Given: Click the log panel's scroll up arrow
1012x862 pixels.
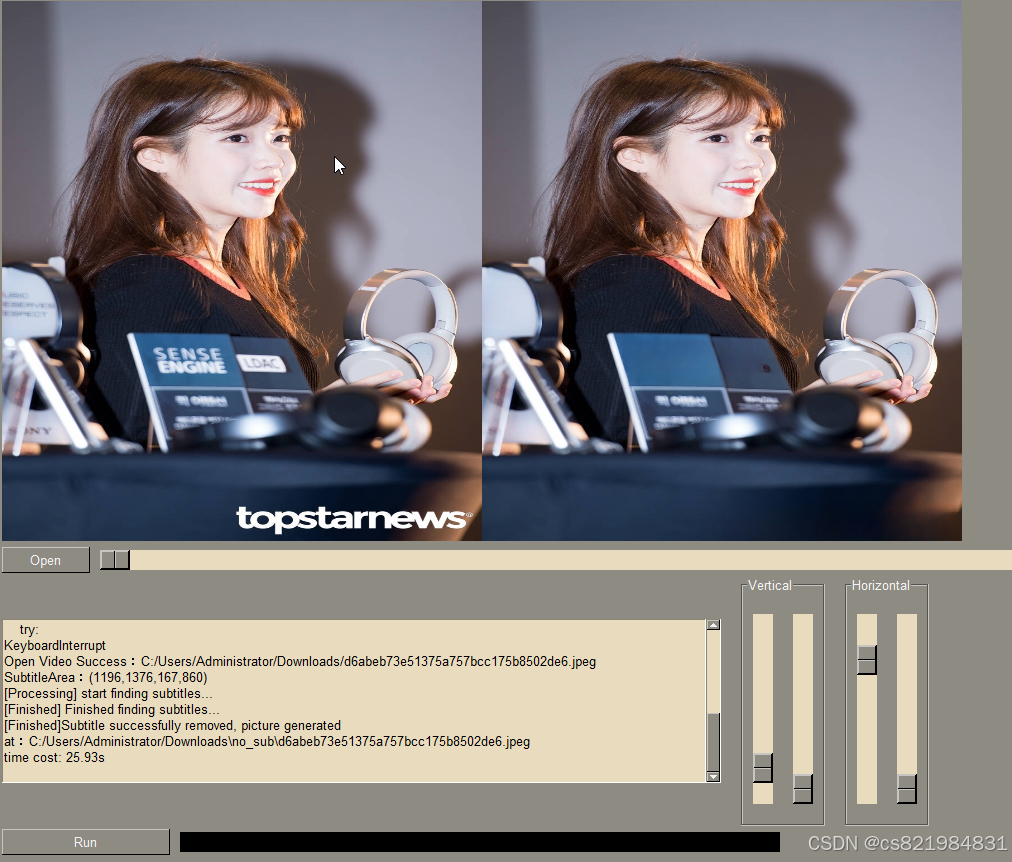Looking at the screenshot, I should (x=713, y=625).
